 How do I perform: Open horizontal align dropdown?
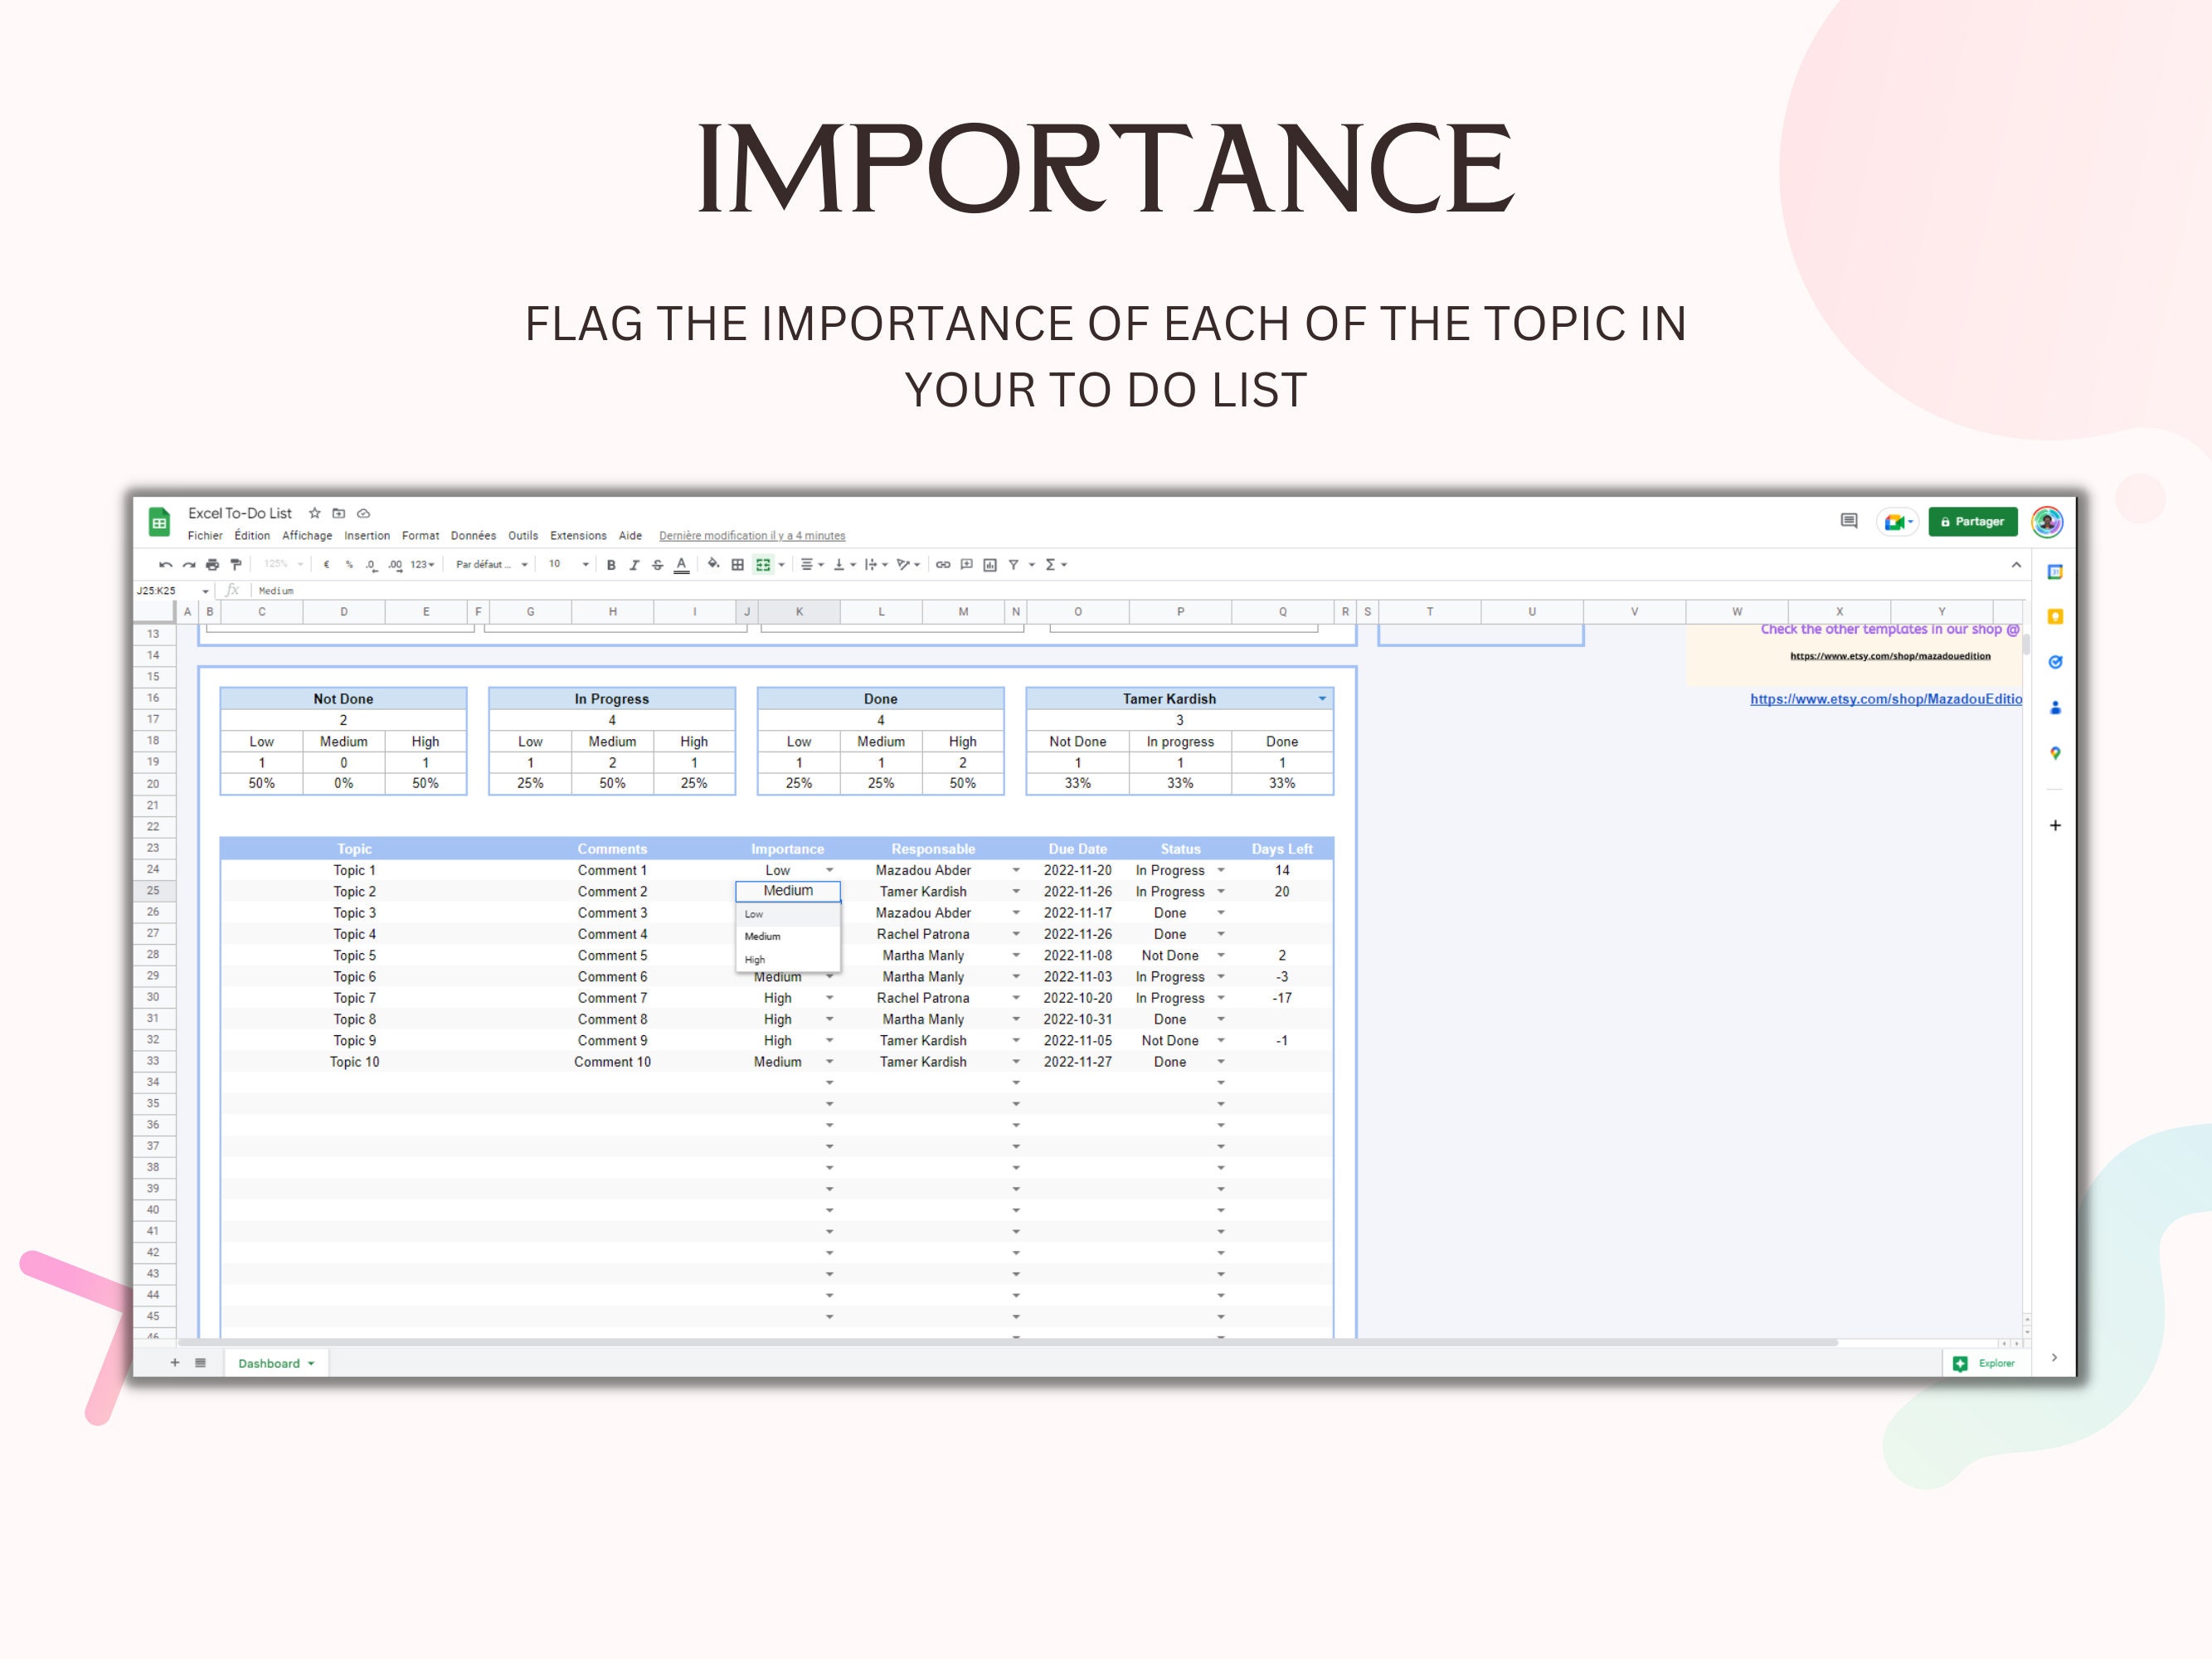[812, 565]
